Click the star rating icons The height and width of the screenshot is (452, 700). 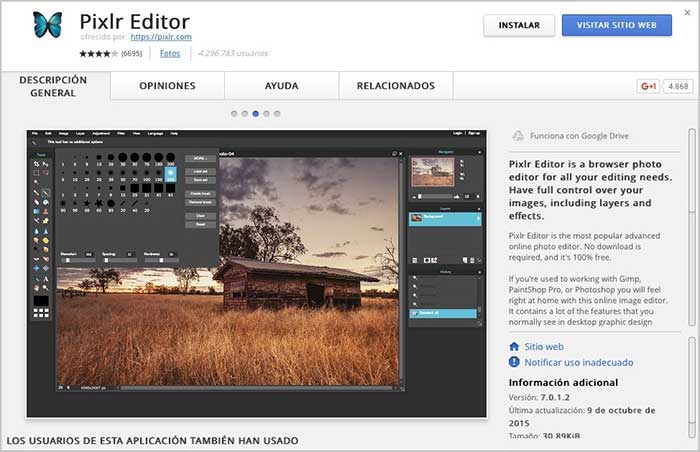tap(98, 52)
